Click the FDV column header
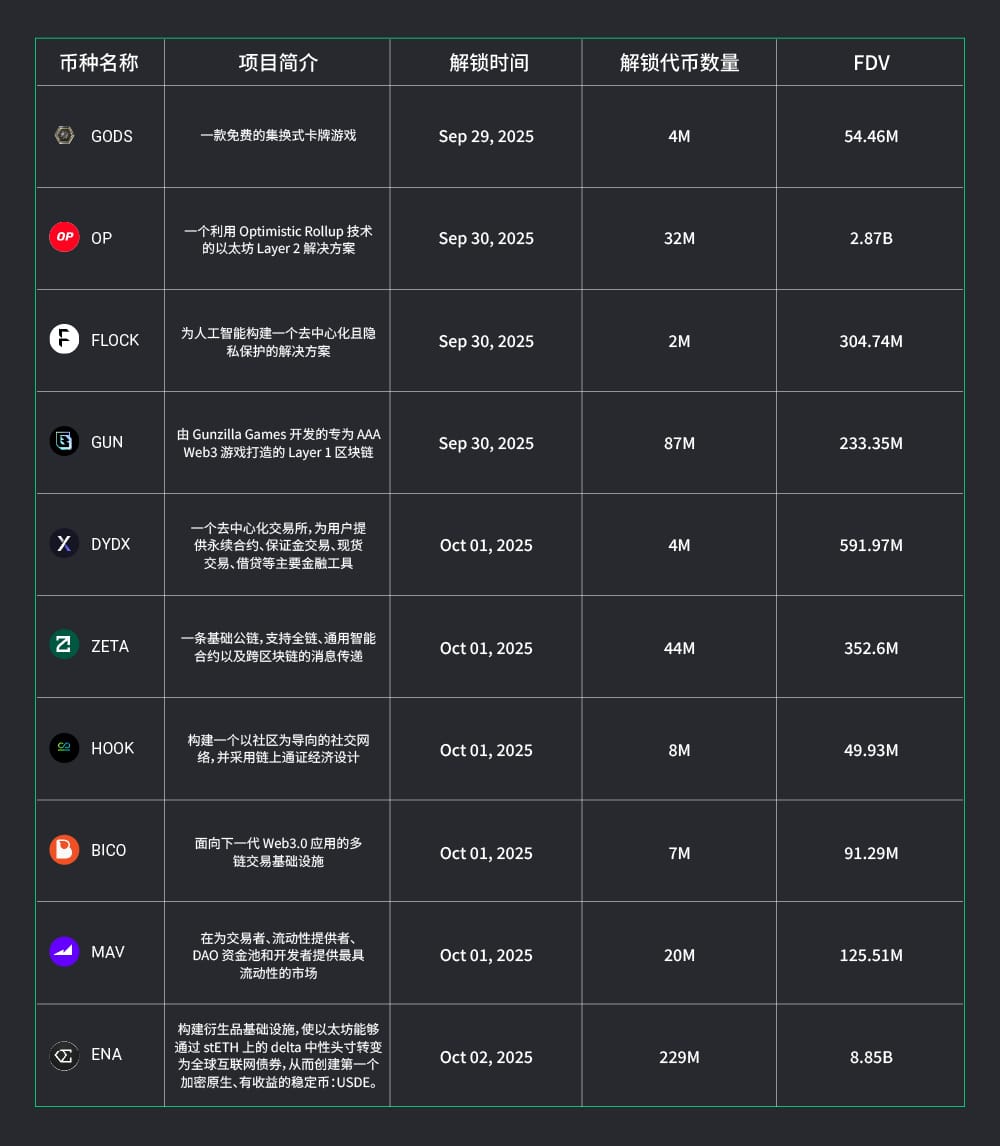The height and width of the screenshot is (1146, 1000). pyautogui.click(x=871, y=63)
